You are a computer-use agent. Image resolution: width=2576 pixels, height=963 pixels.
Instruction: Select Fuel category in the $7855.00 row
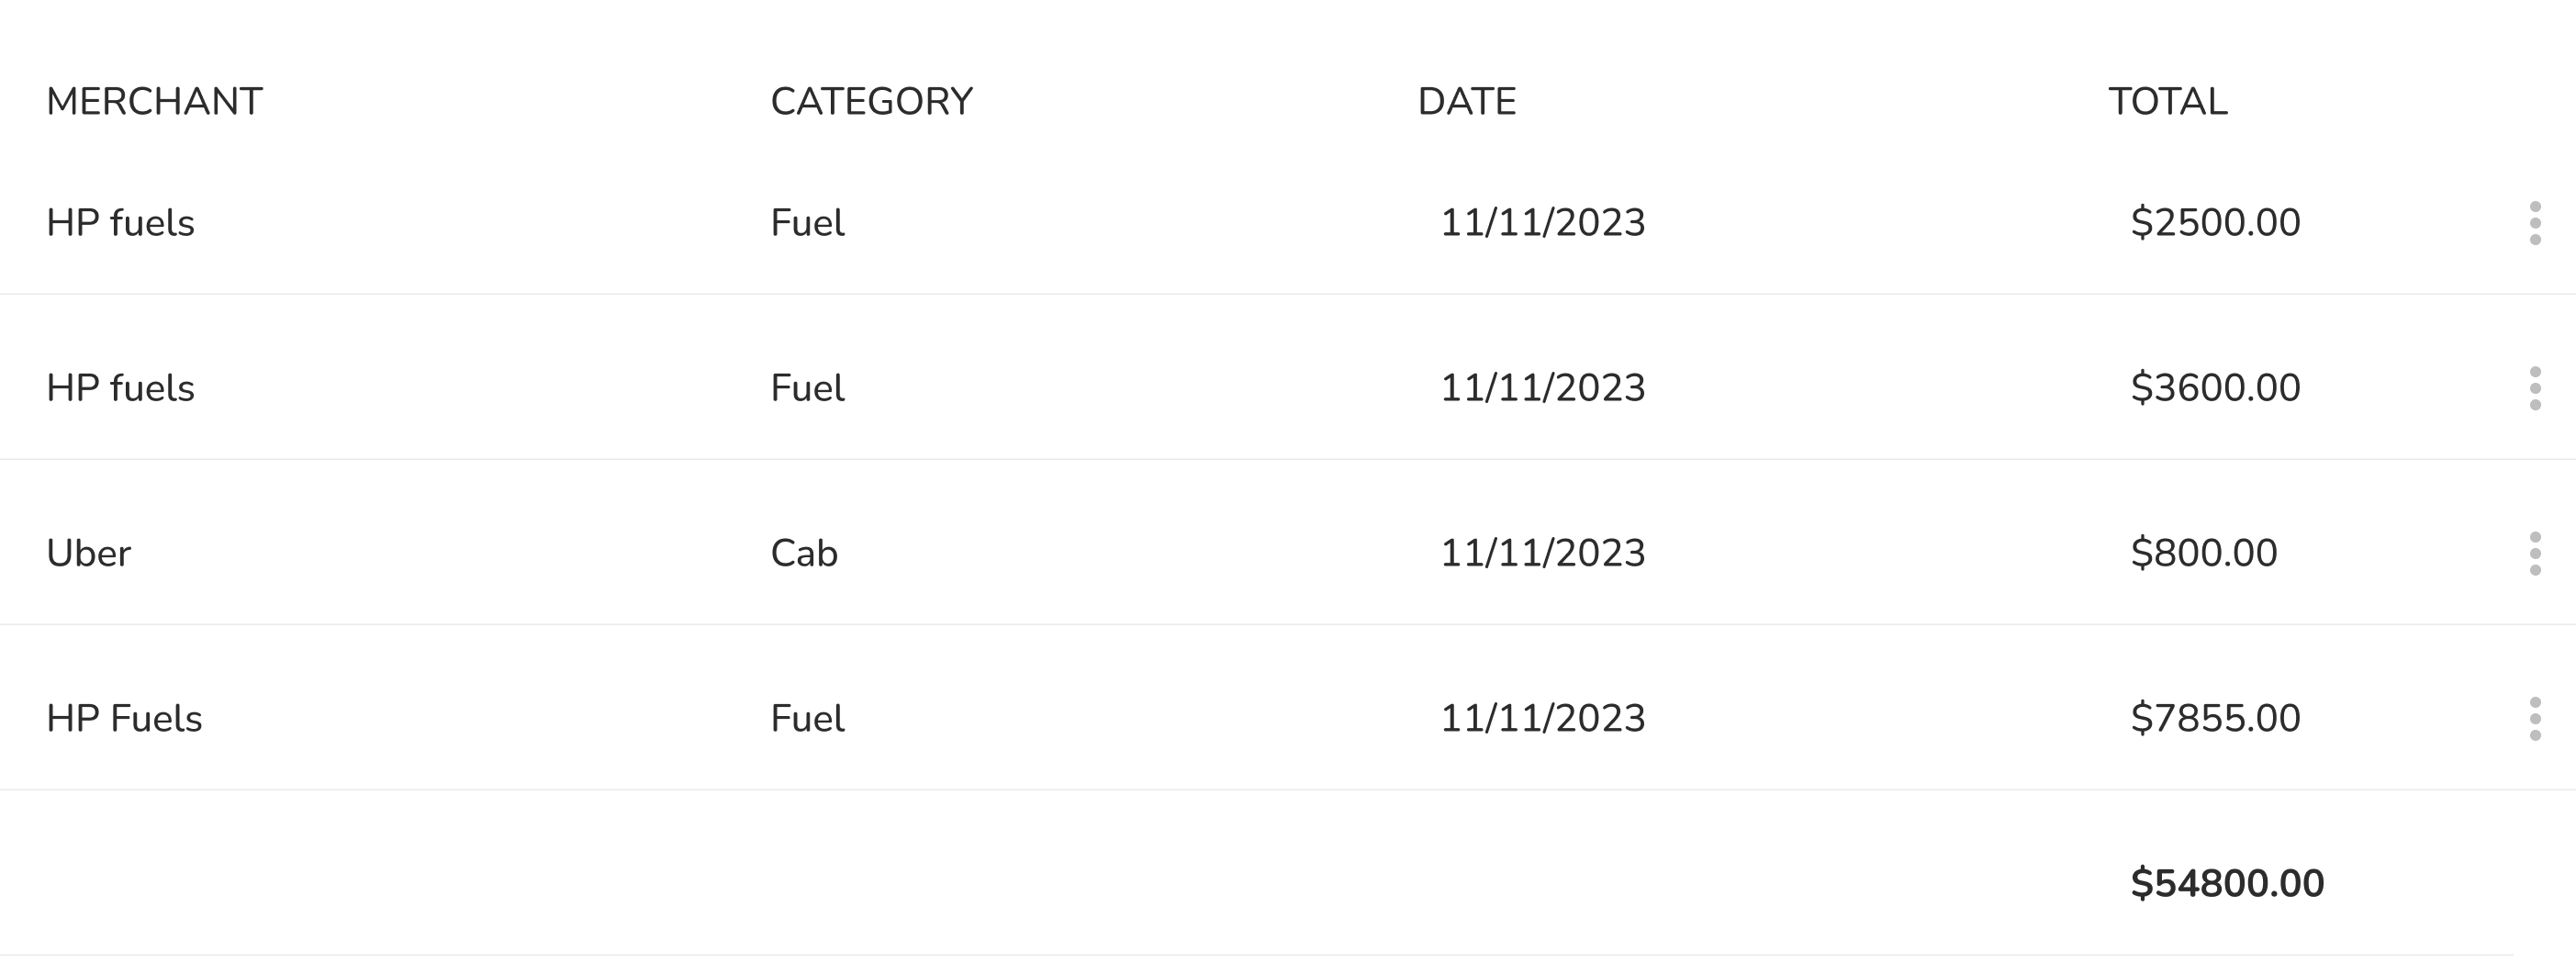pyautogui.click(x=807, y=719)
